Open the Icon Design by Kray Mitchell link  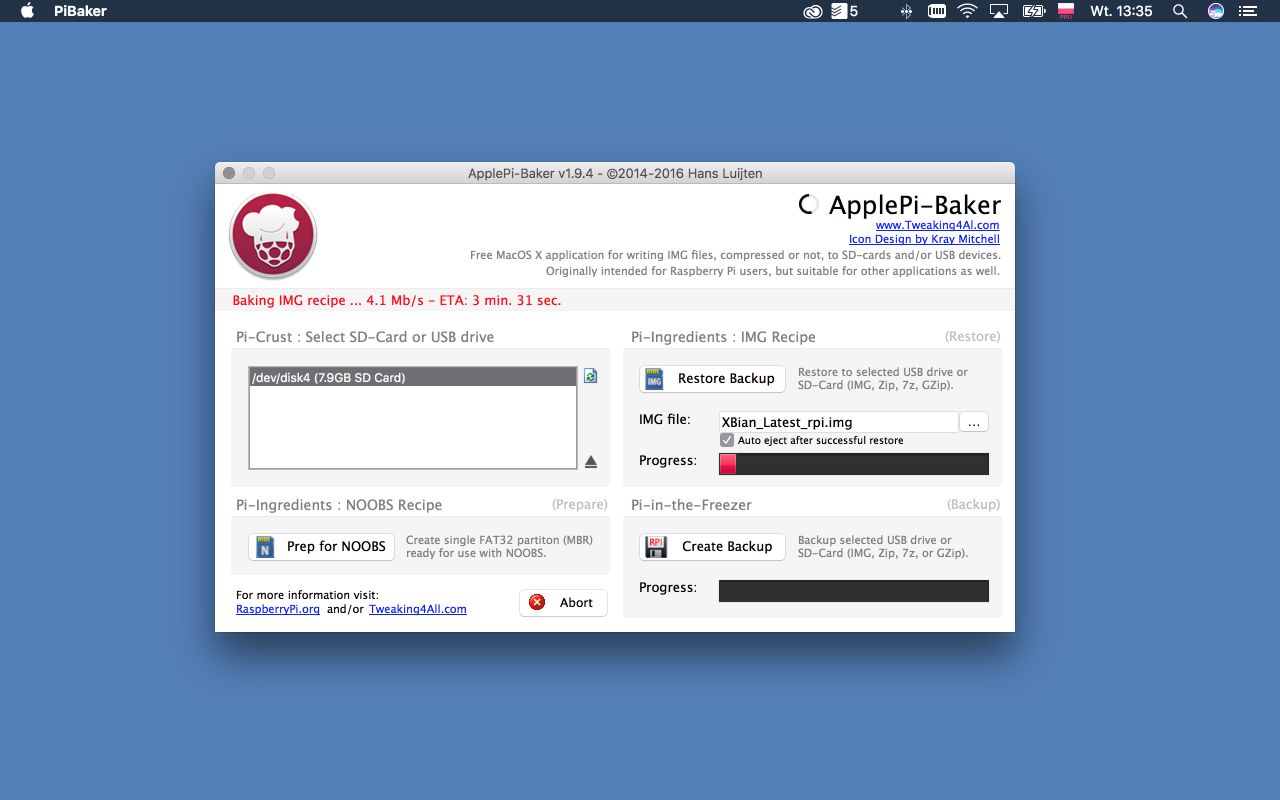924,239
